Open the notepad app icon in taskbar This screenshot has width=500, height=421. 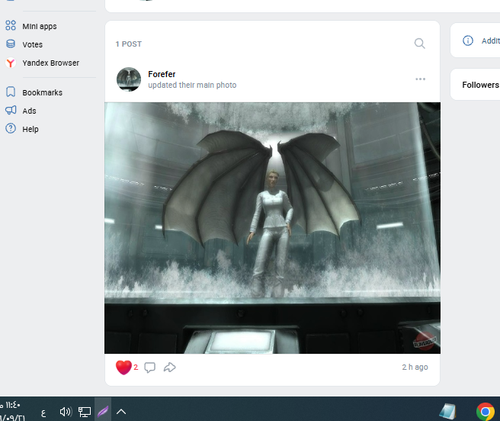click(x=447, y=412)
